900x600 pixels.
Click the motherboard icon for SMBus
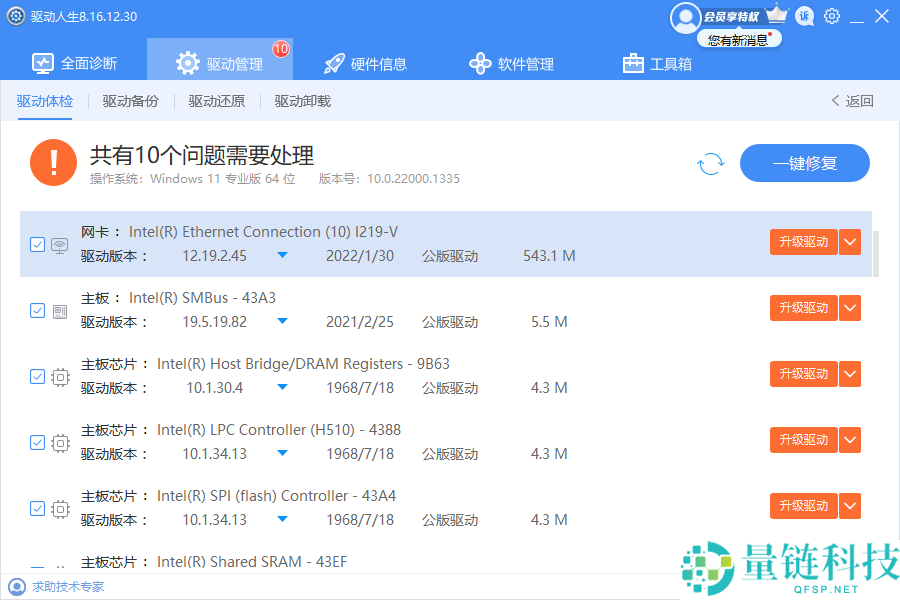(x=60, y=311)
